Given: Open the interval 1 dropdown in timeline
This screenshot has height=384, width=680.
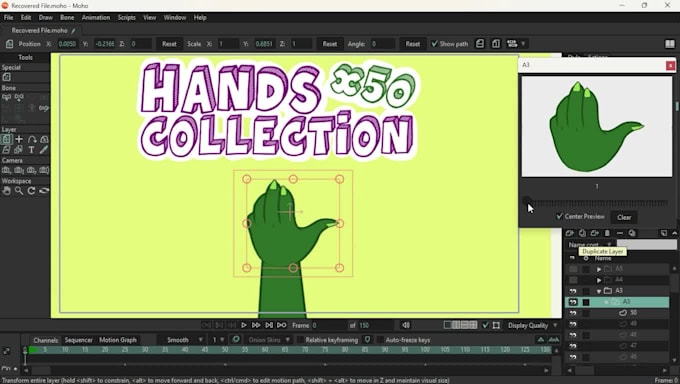Looking at the screenshot, I should pos(218,340).
